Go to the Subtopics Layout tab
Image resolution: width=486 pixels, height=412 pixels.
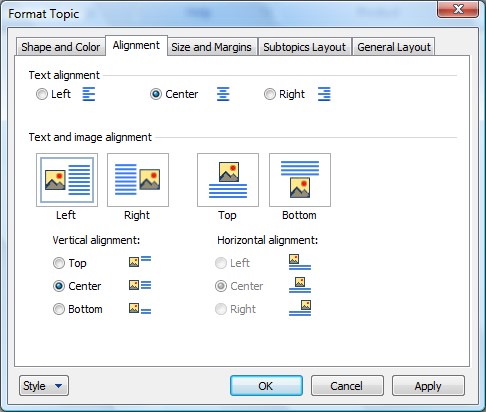304,47
